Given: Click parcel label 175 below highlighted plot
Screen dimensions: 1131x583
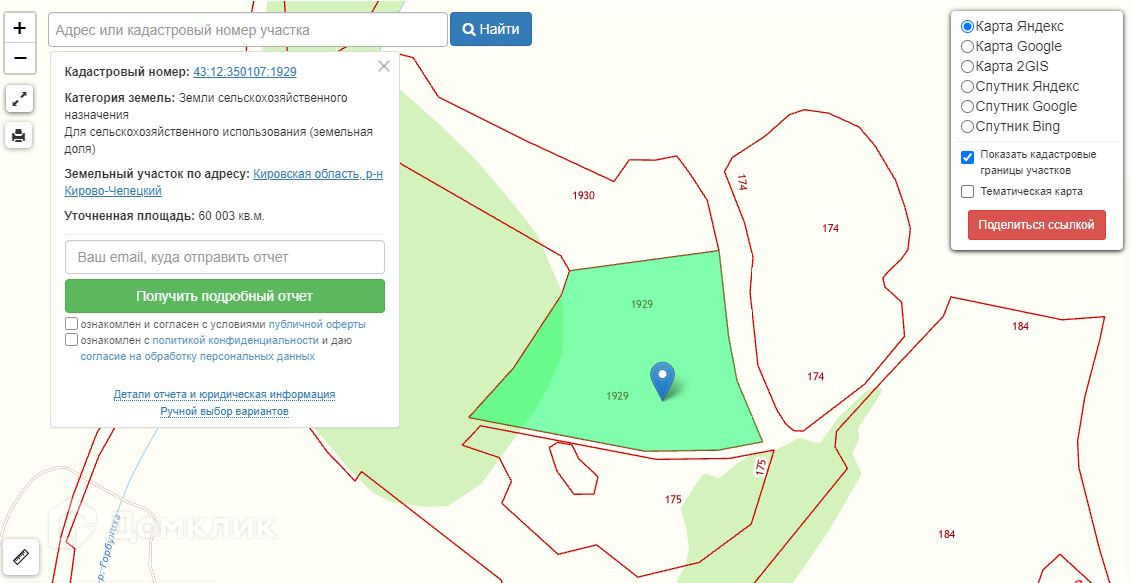Looking at the screenshot, I should (x=673, y=499).
